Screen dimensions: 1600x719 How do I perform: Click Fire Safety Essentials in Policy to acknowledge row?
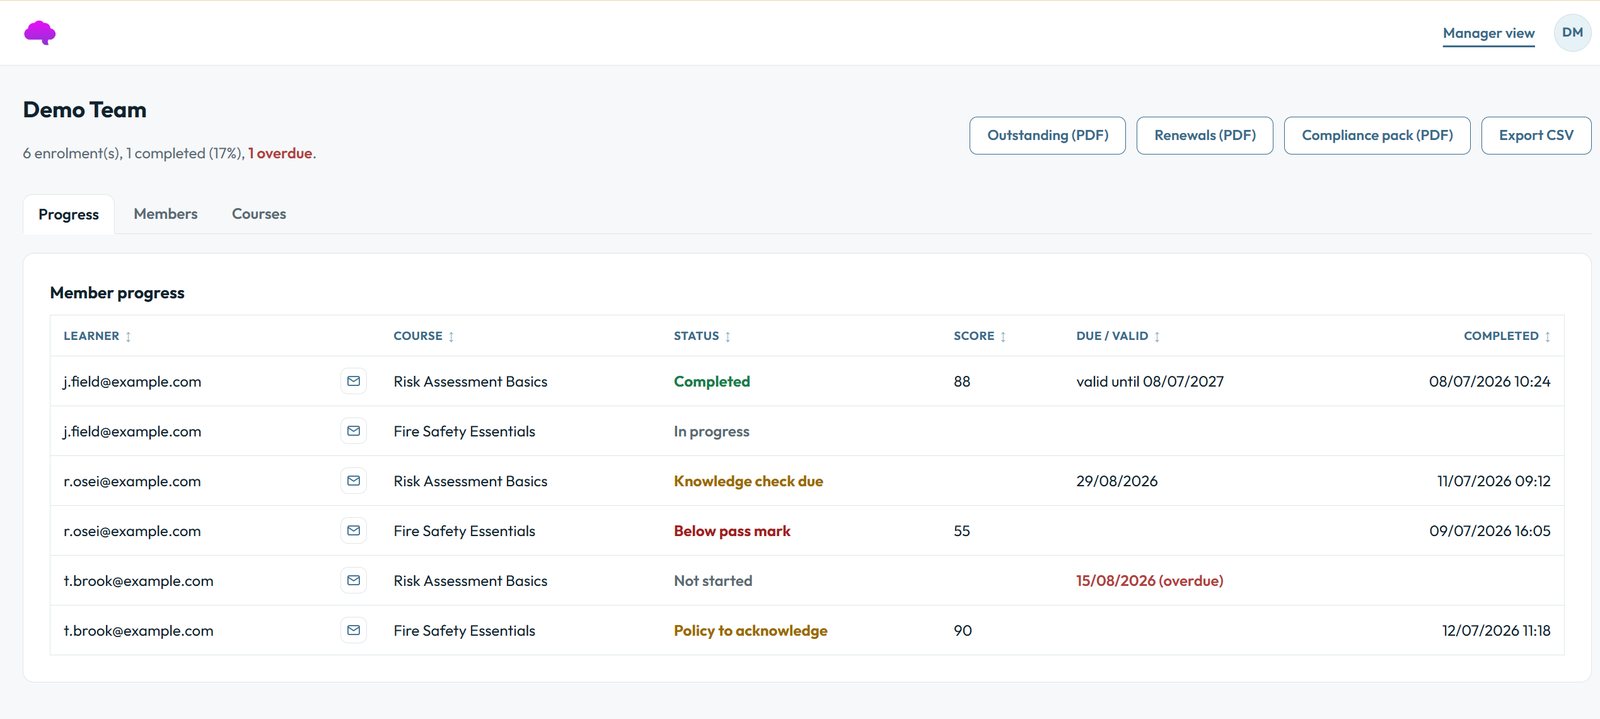click(x=464, y=631)
